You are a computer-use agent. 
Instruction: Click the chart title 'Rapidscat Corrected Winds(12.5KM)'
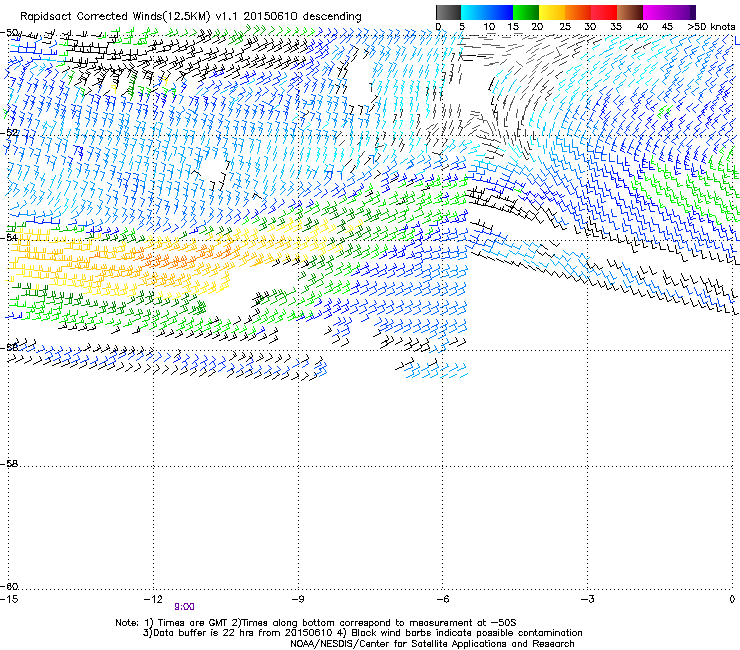pyautogui.click(x=115, y=17)
